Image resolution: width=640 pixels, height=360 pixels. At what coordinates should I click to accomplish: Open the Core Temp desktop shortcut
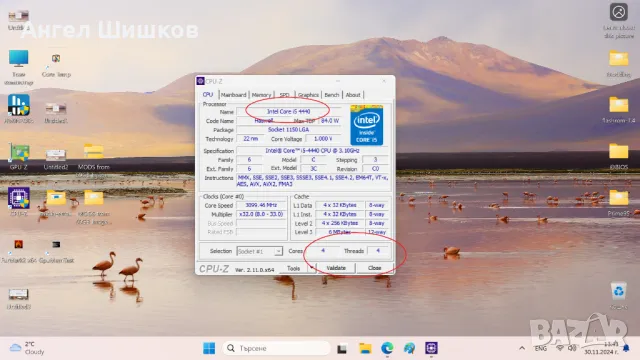tap(56, 64)
